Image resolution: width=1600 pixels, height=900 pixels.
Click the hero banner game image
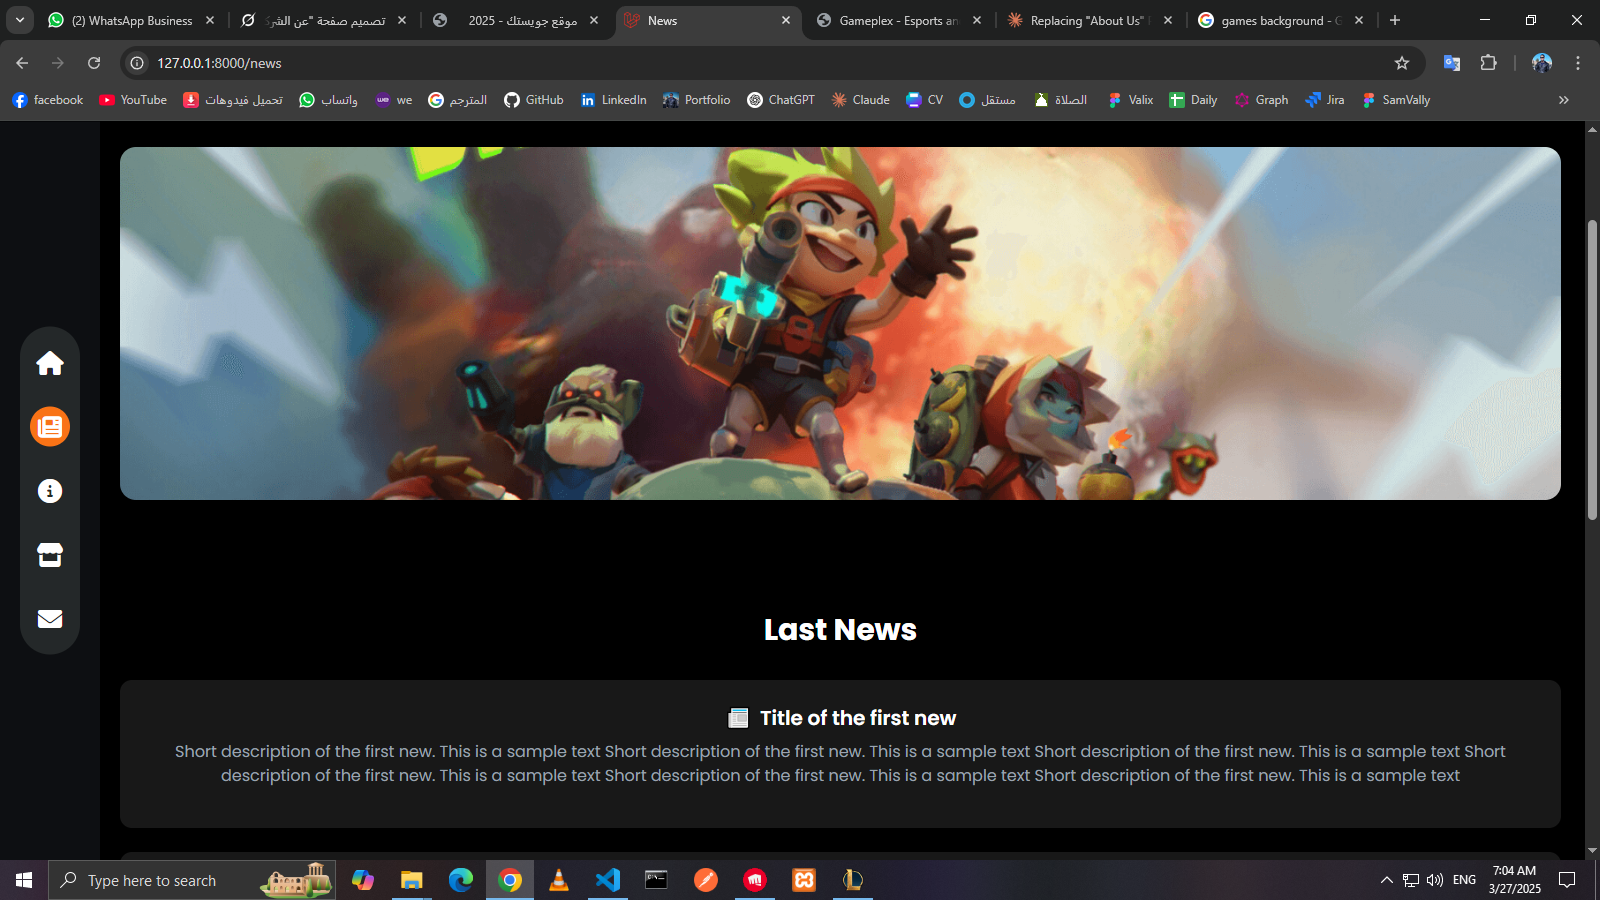click(x=840, y=323)
